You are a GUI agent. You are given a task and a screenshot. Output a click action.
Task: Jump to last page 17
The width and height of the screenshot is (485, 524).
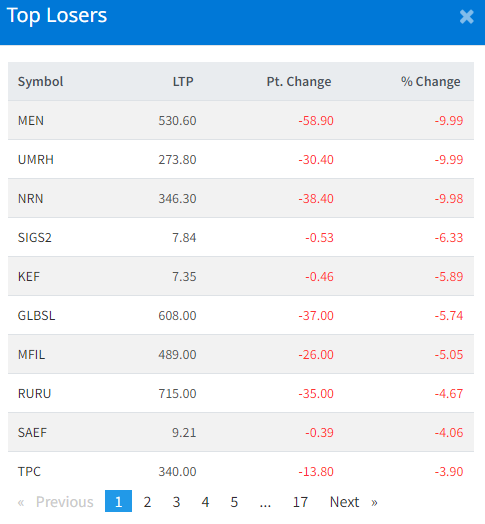point(300,502)
